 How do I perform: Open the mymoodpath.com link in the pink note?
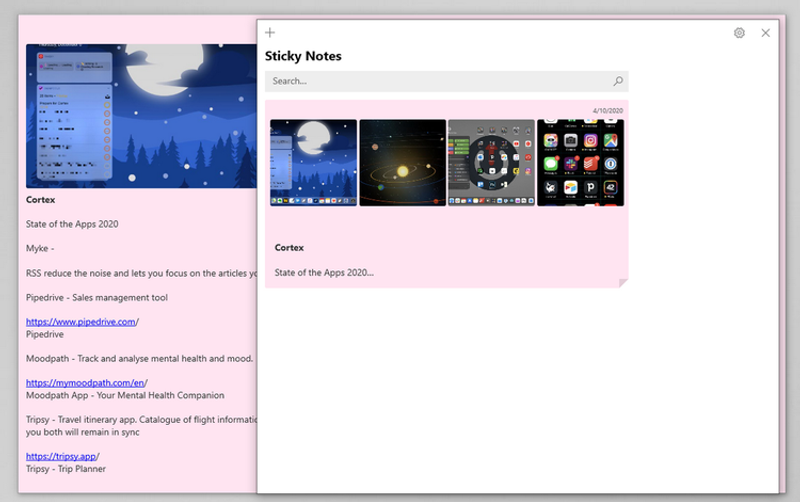pyautogui.click(x=87, y=383)
